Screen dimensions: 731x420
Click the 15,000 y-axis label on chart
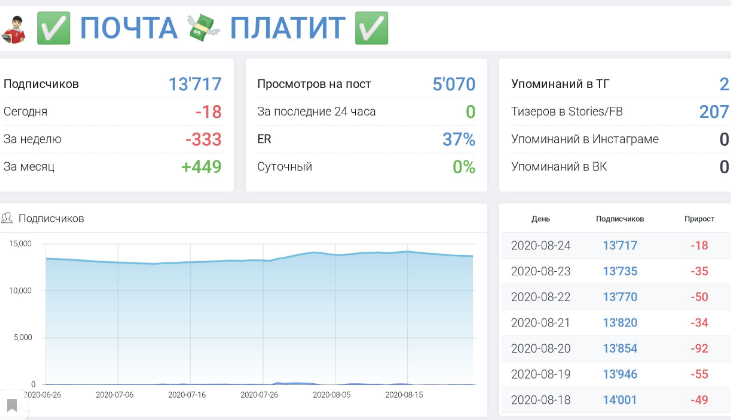click(x=21, y=243)
